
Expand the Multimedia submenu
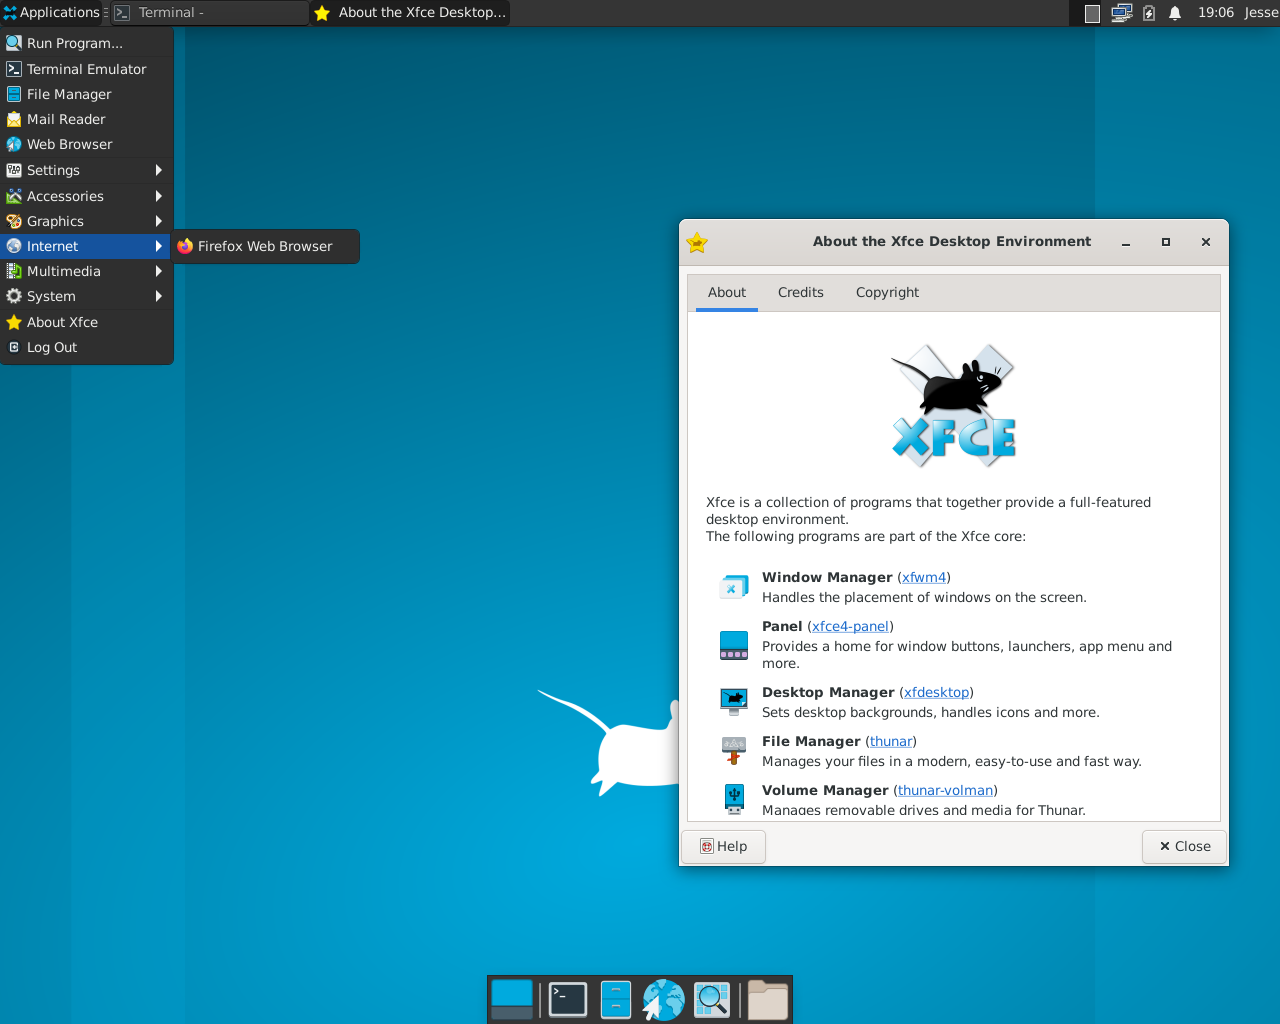pos(87,271)
